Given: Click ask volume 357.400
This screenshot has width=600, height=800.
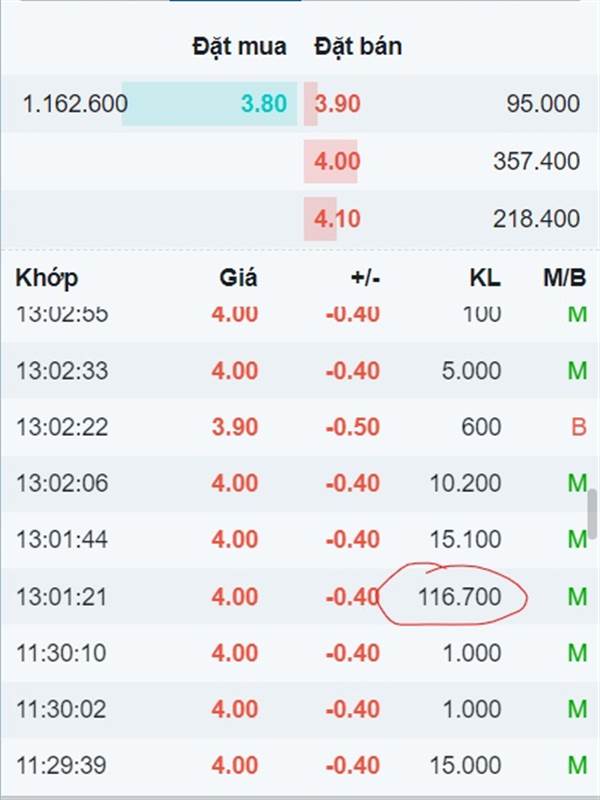Looking at the screenshot, I should pos(536,161).
